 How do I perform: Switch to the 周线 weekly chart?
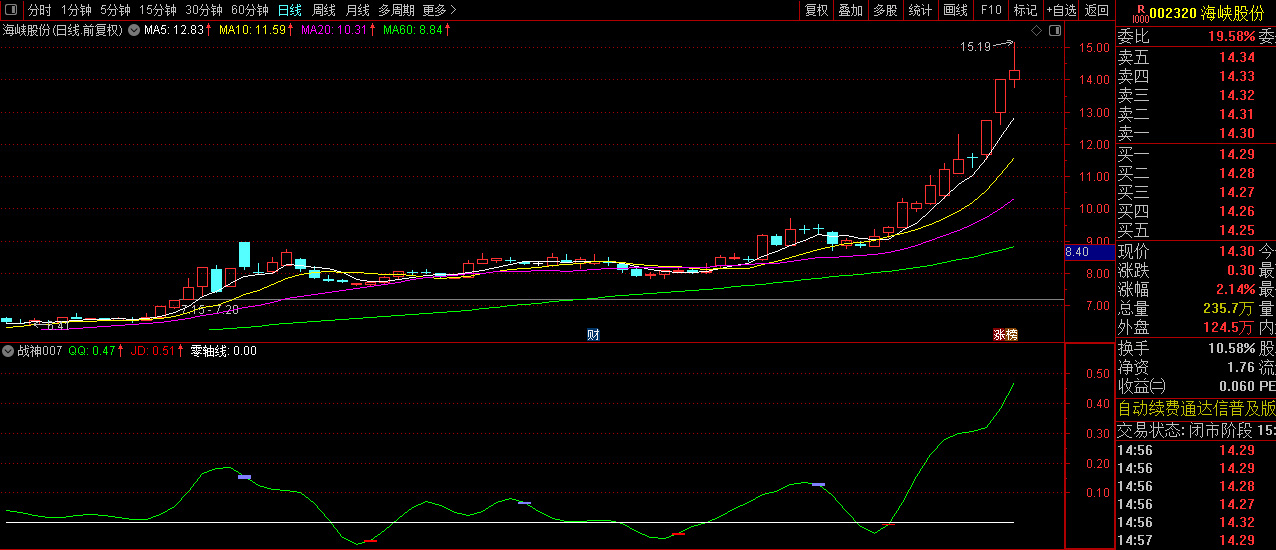[324, 10]
